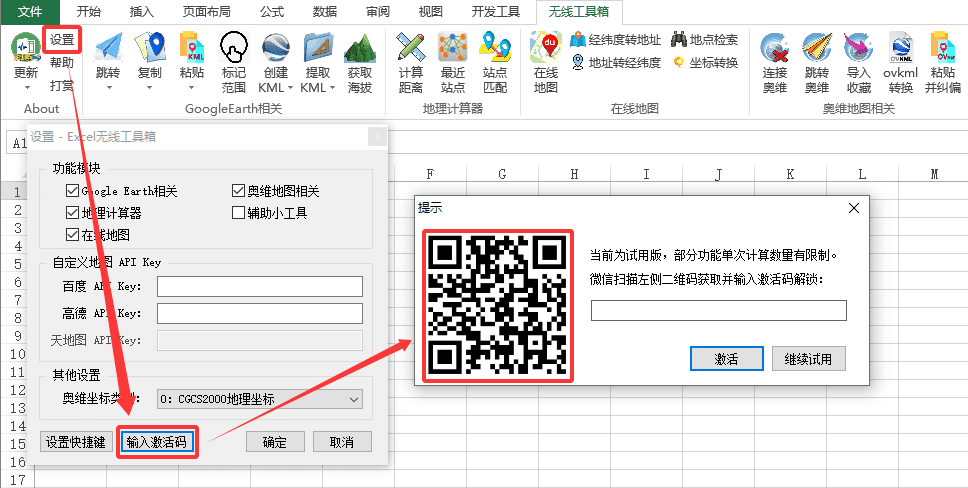Click the 跳转 paper plane icon
The width and height of the screenshot is (968, 488).
(x=109, y=48)
